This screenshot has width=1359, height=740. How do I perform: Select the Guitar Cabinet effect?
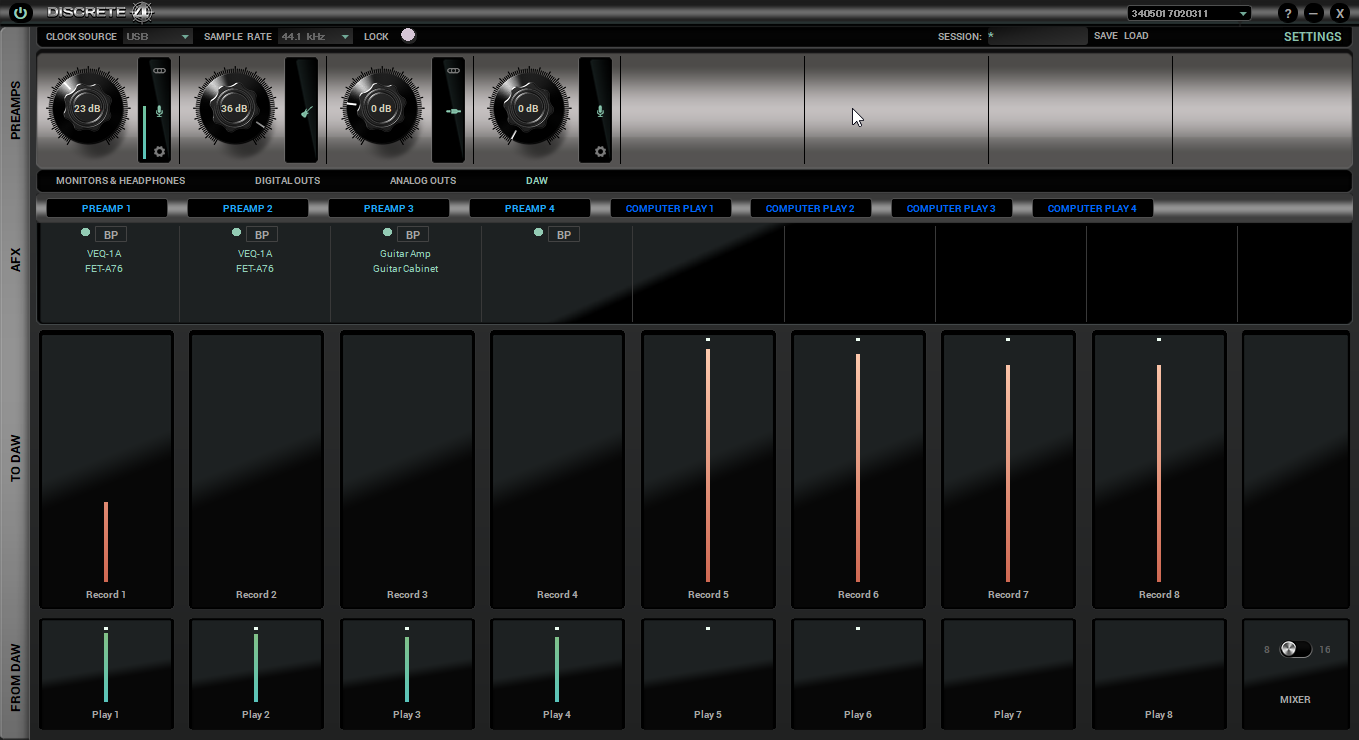406,269
